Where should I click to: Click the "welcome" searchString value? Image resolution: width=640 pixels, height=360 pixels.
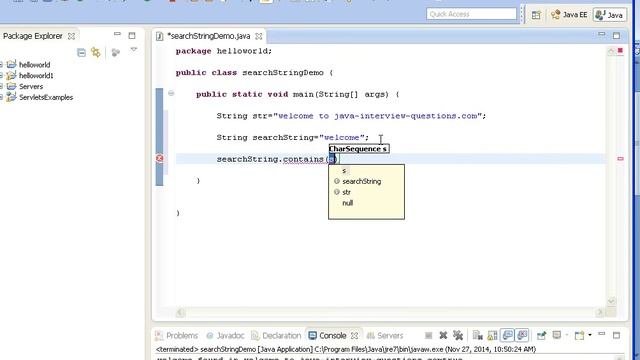[342, 138]
